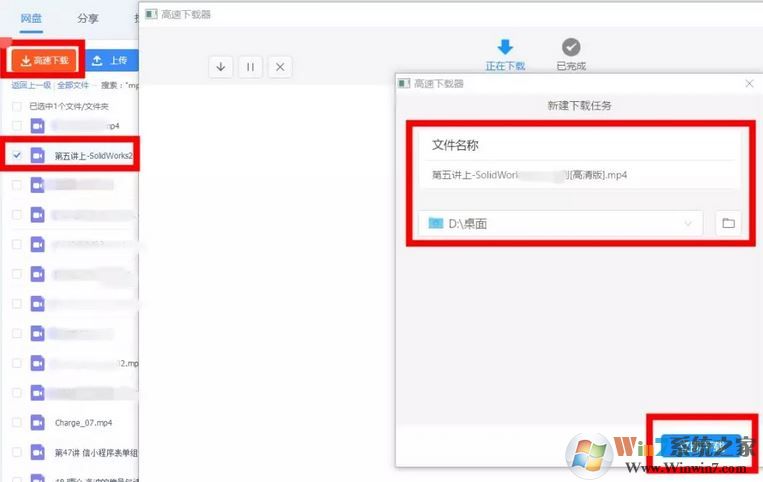Close the 新建下载任务 dialog
Image resolution: width=763 pixels, height=482 pixels.
pos(749,84)
